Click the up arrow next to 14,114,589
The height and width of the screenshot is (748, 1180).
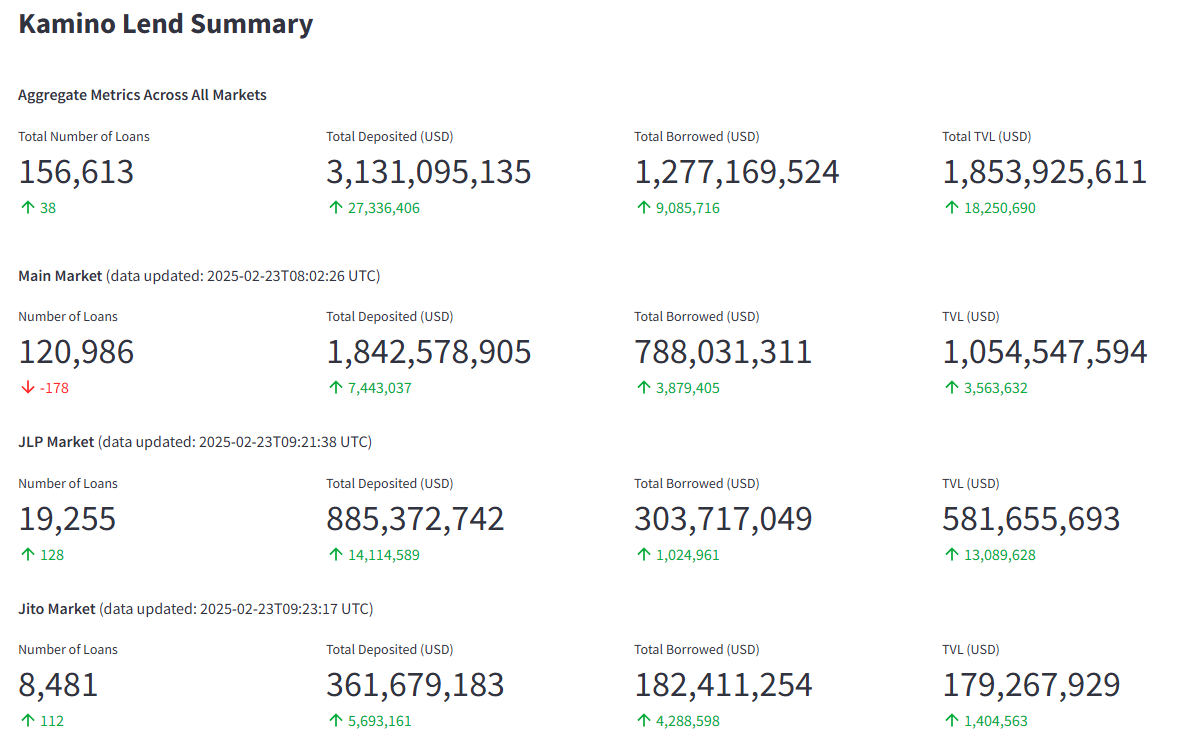[334, 554]
